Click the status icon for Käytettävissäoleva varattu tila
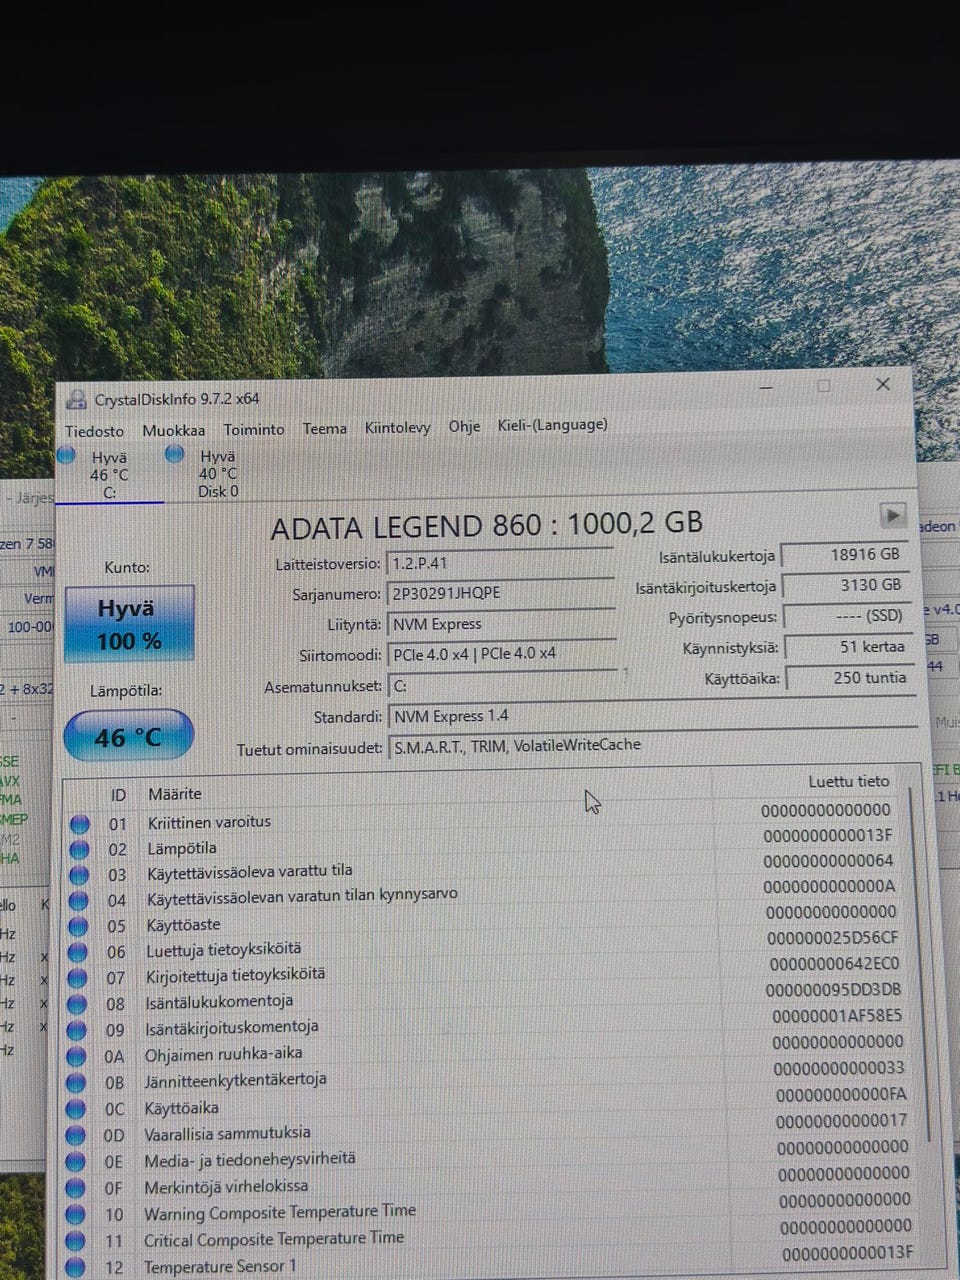960x1280 pixels. (x=79, y=875)
